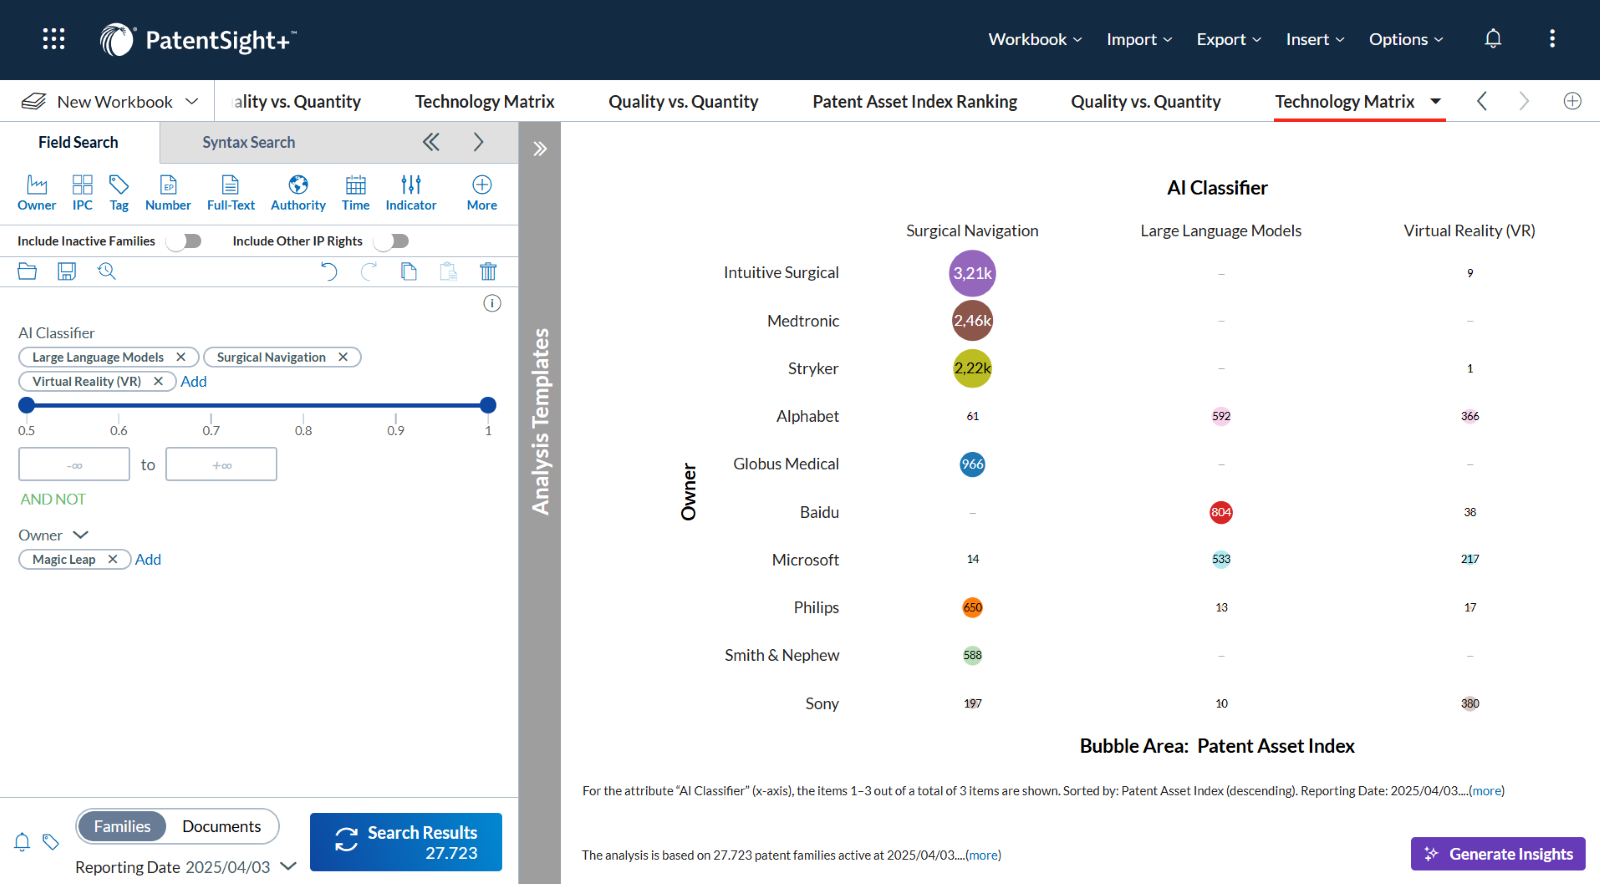
Task: Switch results to Documents
Action: tap(222, 826)
